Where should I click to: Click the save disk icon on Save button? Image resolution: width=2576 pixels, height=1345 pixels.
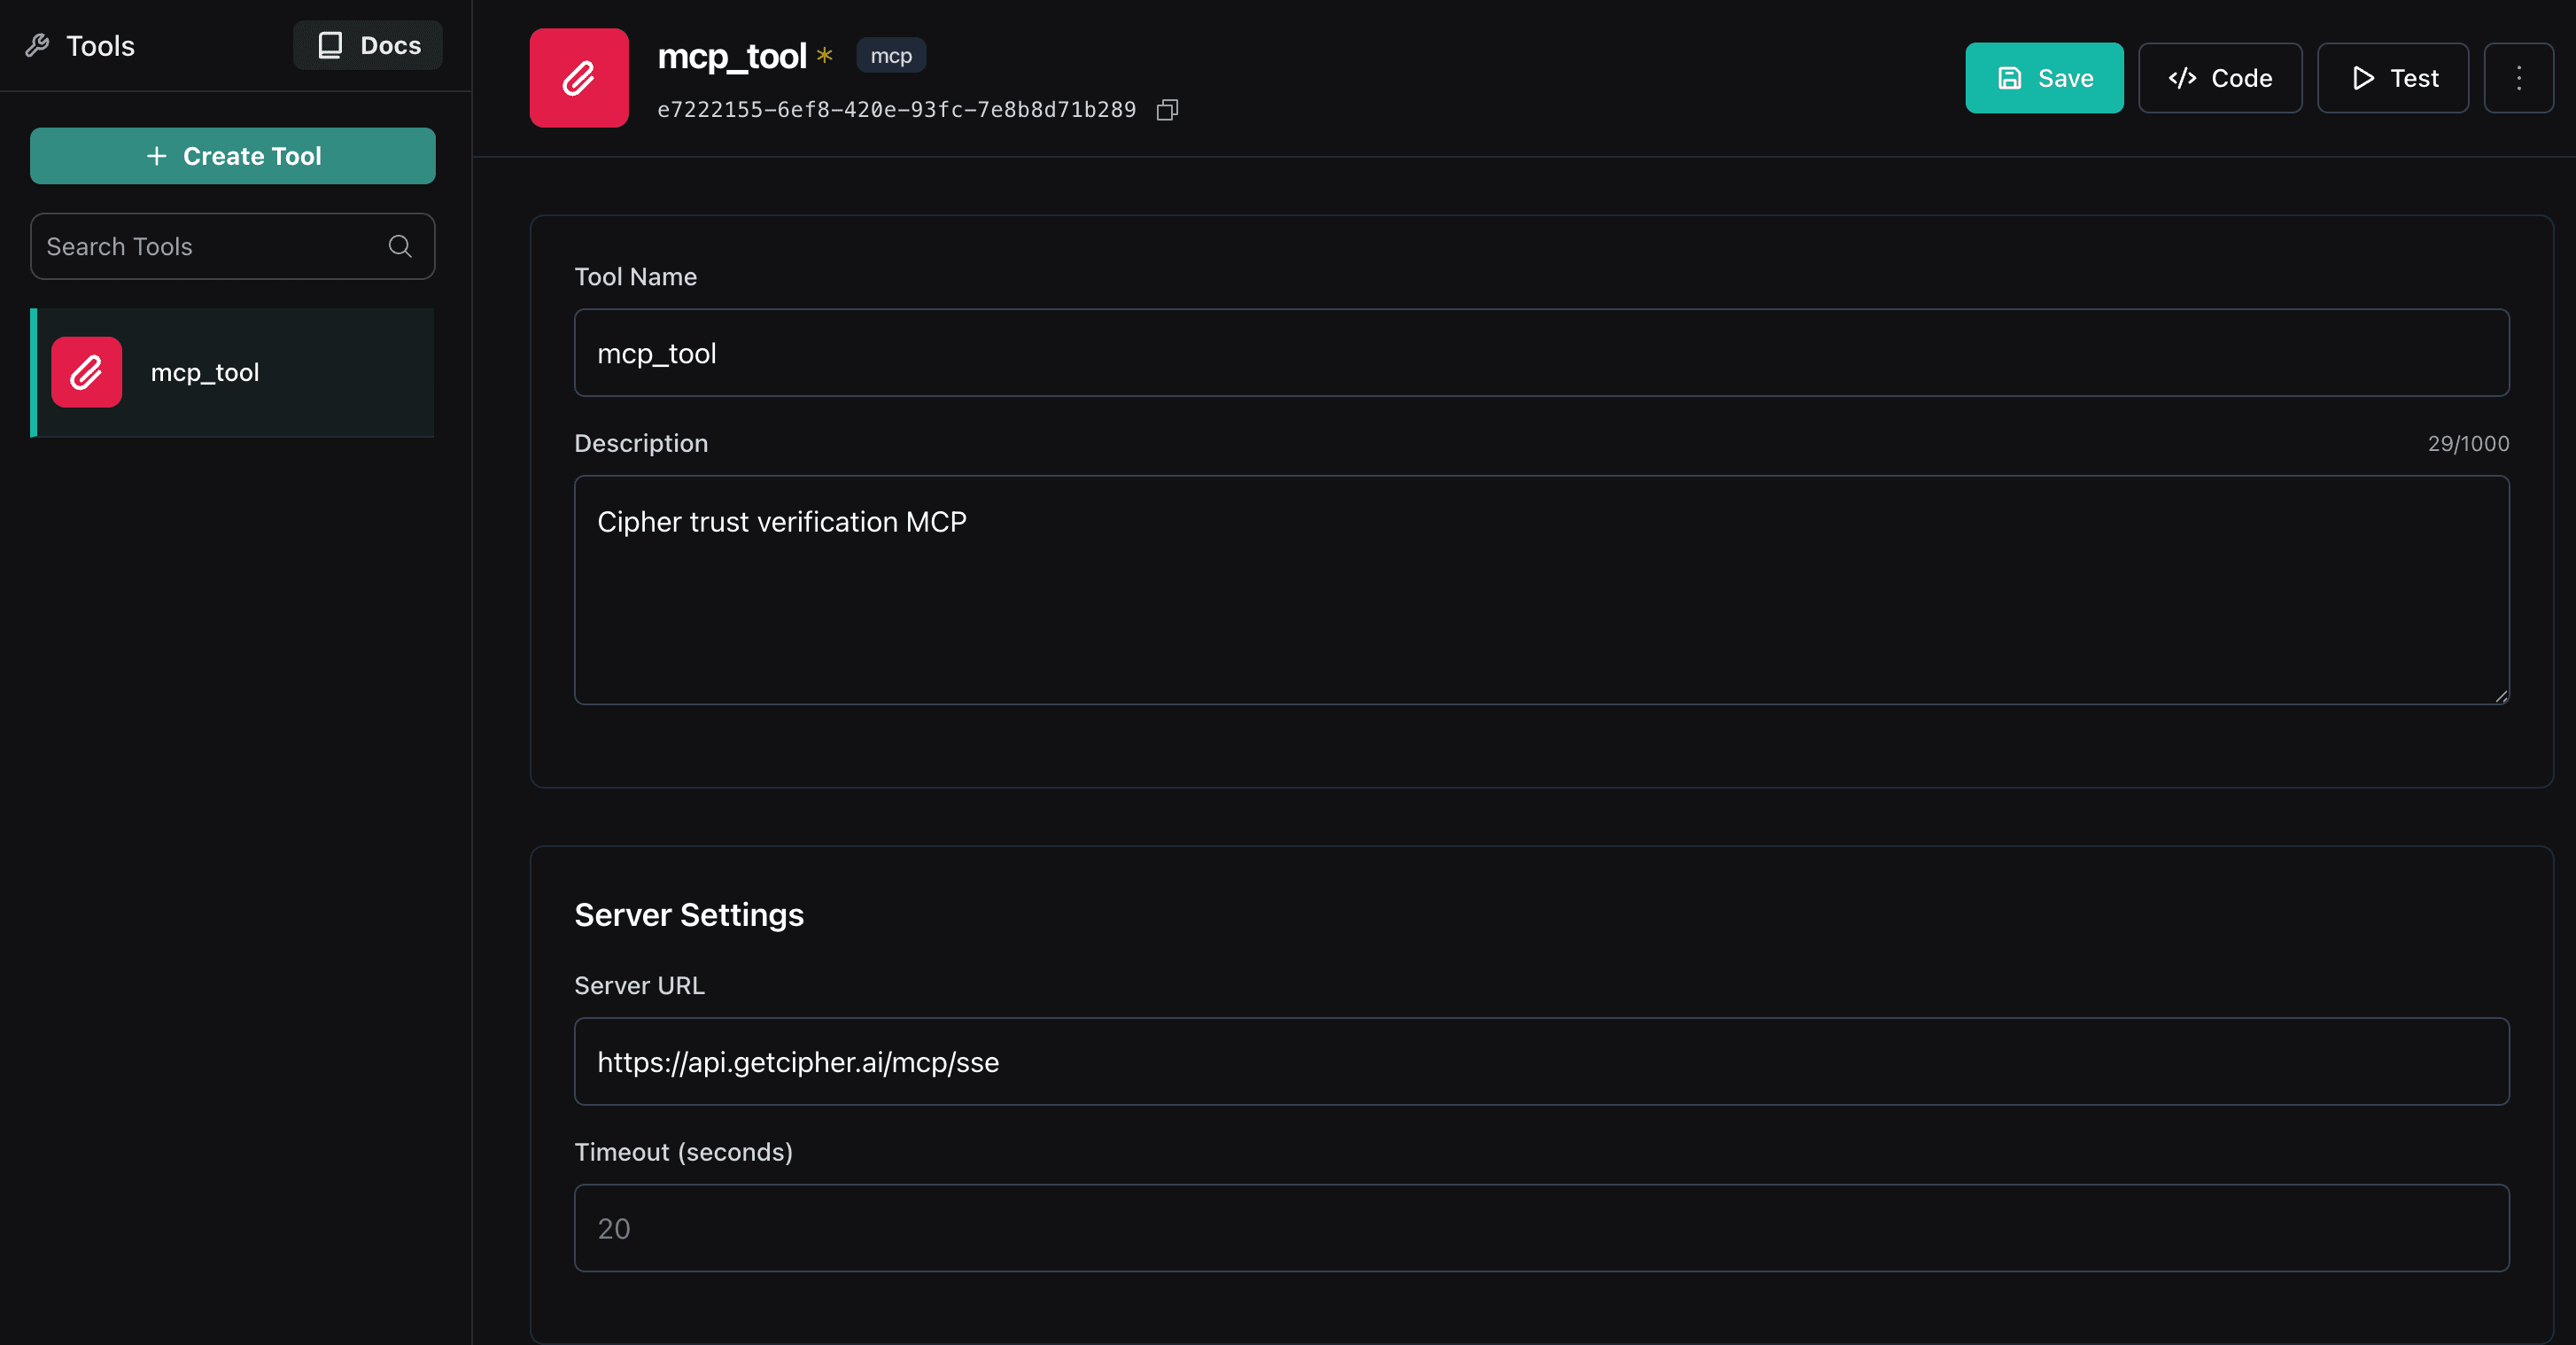[x=2010, y=78]
